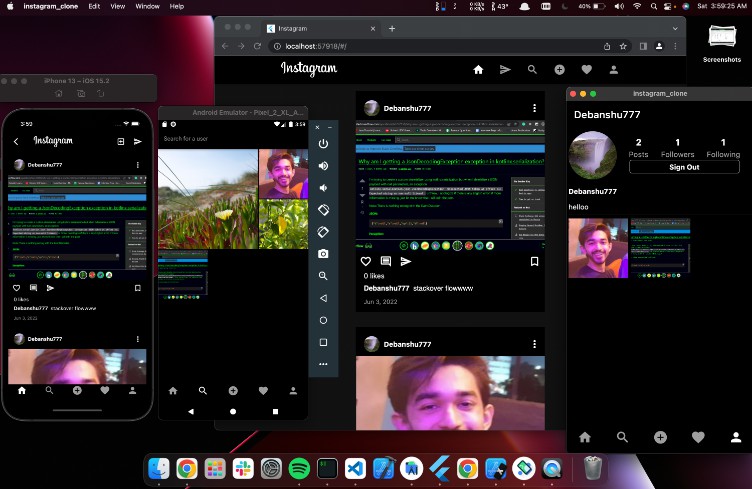Open emulator extended controls three dots
The image size is (752, 489).
click(x=323, y=364)
